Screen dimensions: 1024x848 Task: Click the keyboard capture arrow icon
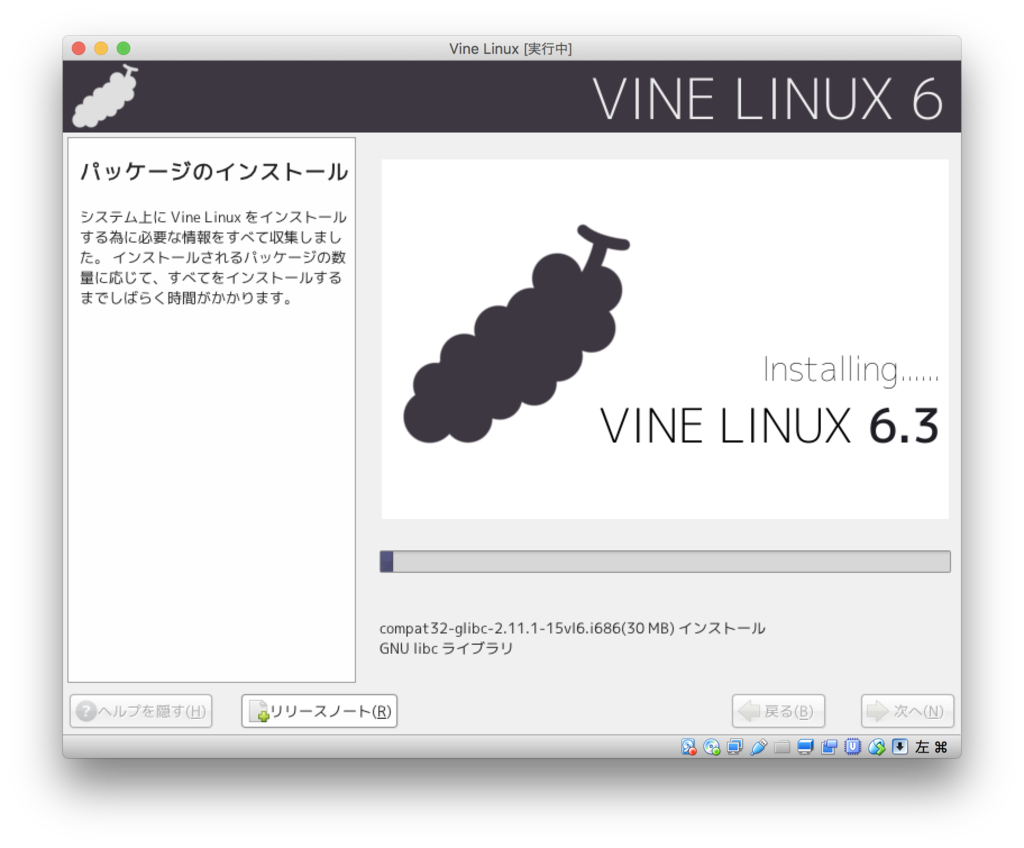click(900, 747)
